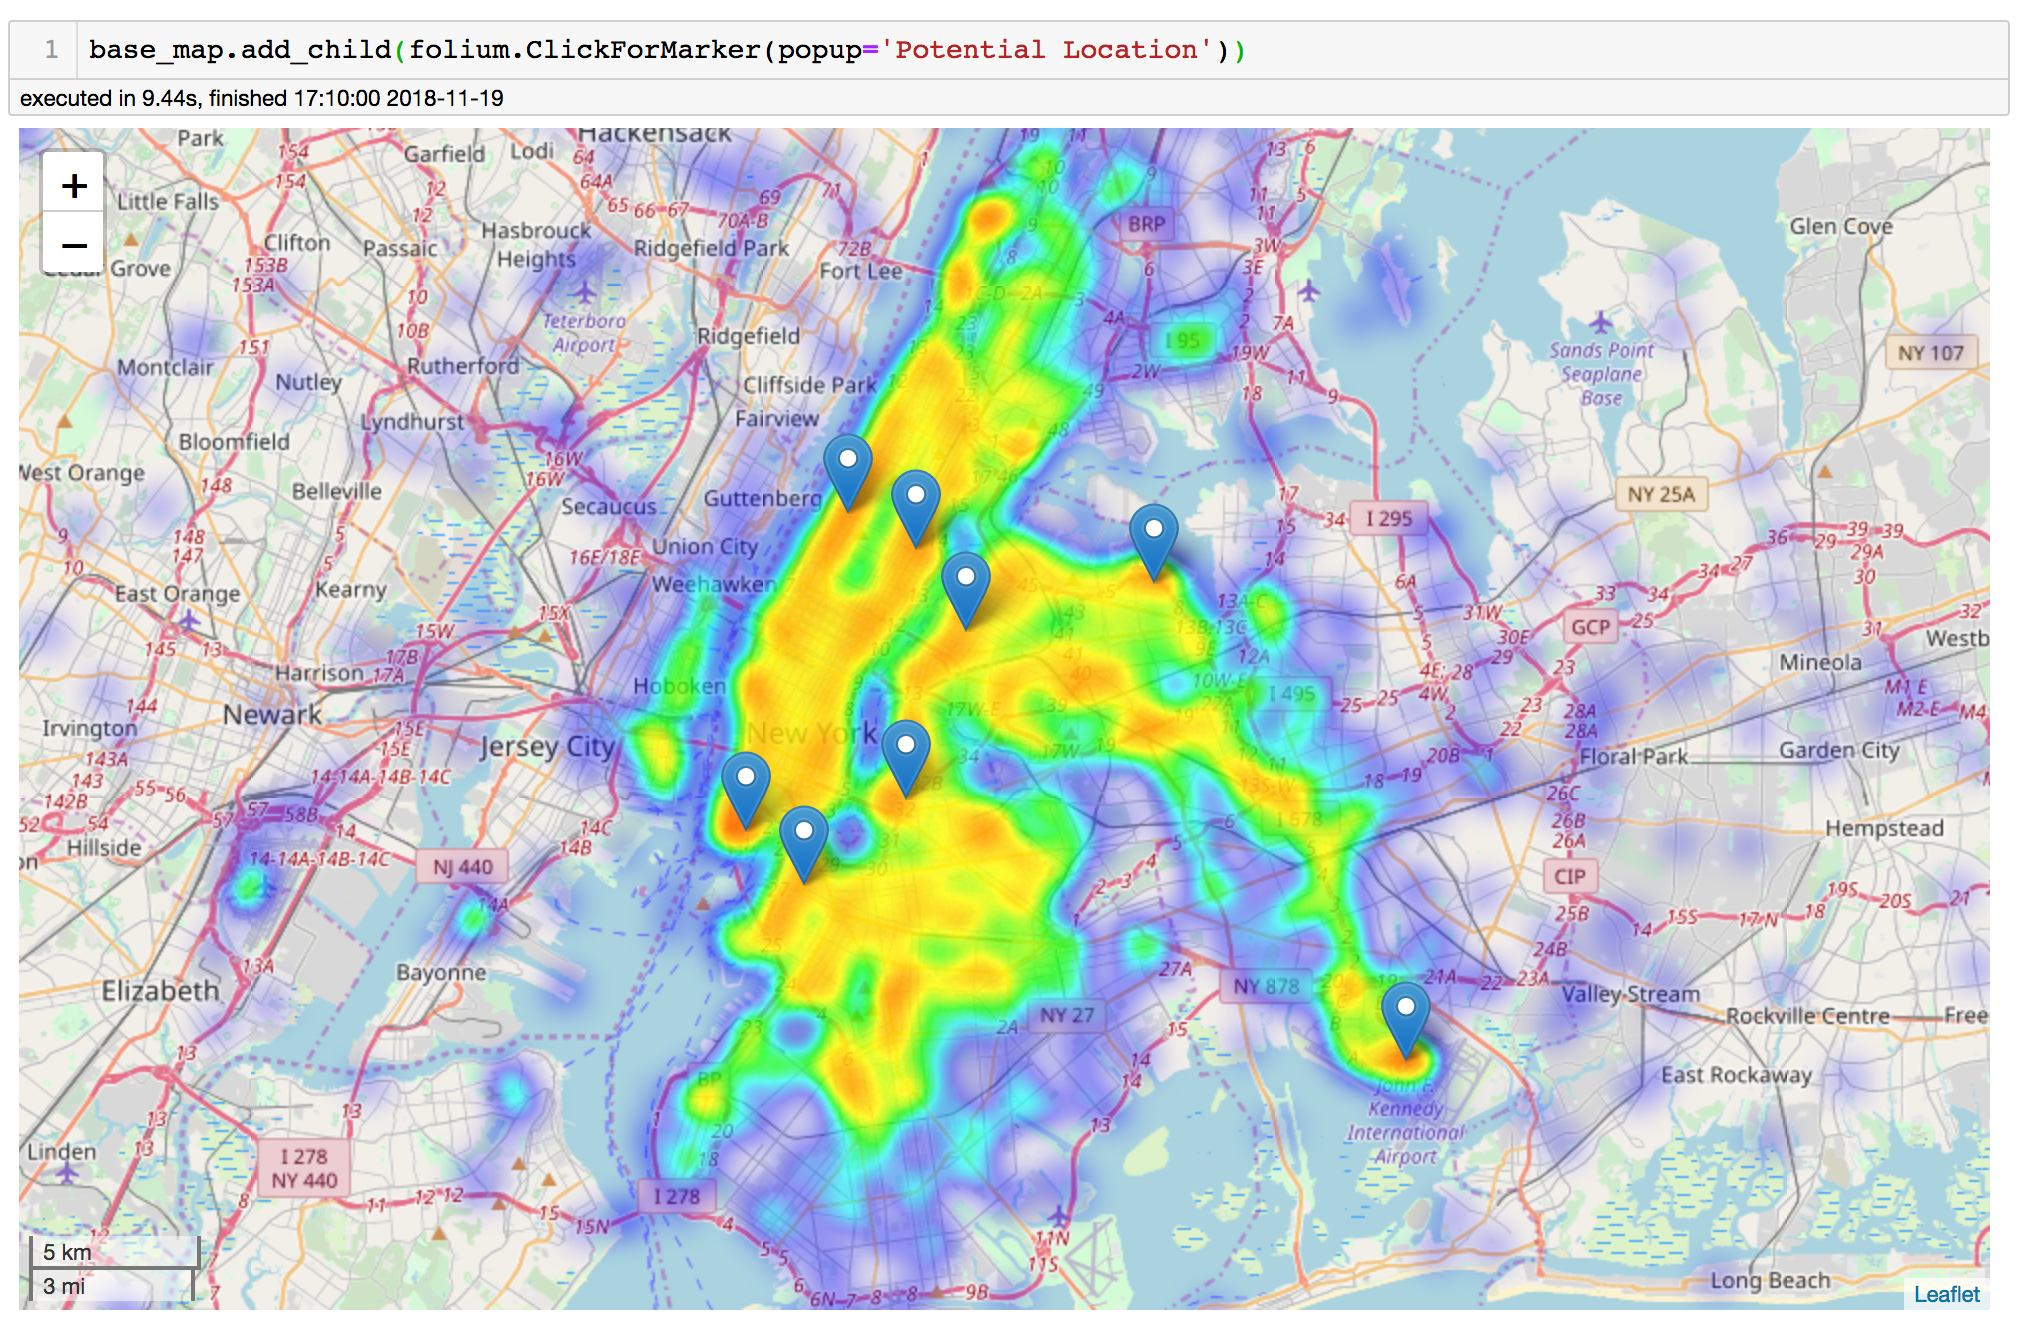Image resolution: width=2018 pixels, height=1320 pixels.
Task: Click the I 278 NY 440 road shield
Action: pyautogui.click(x=304, y=1168)
